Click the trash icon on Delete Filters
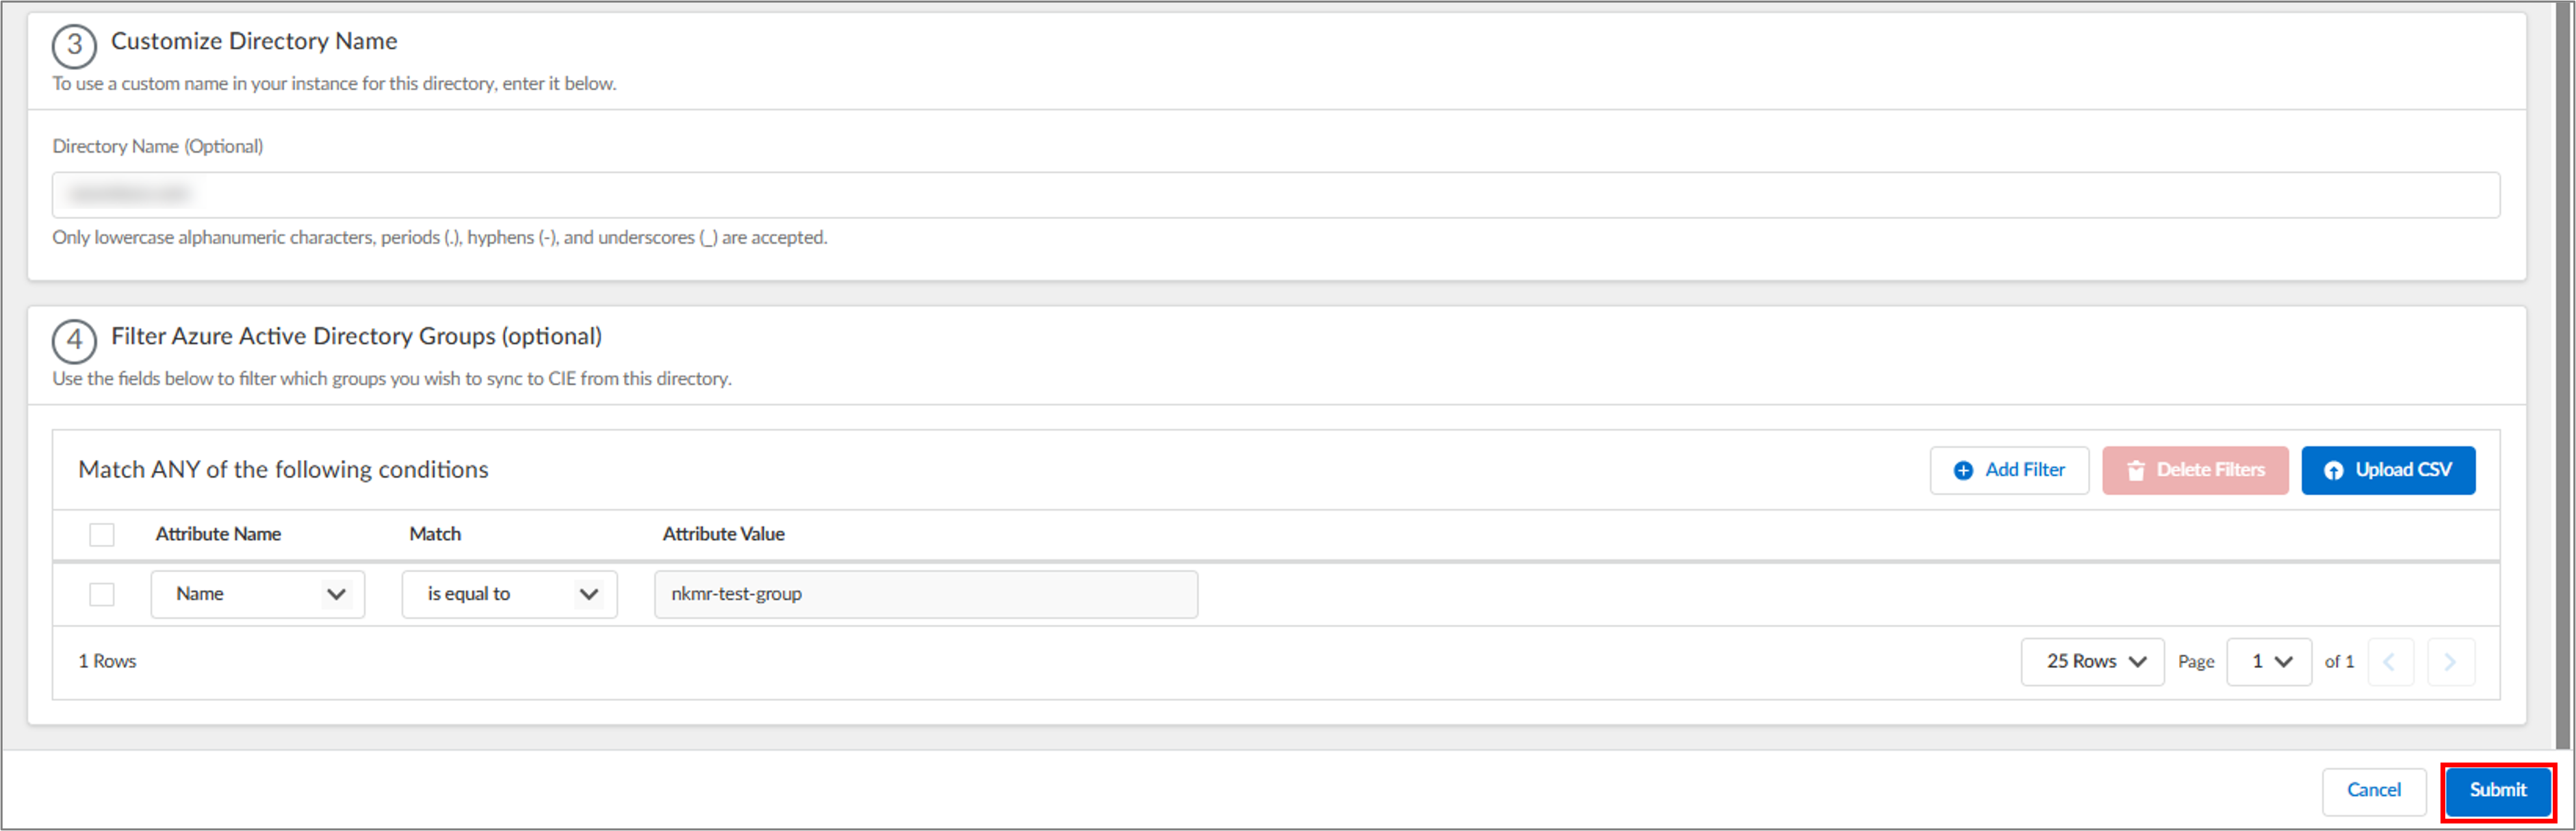Image resolution: width=2576 pixels, height=831 pixels. 2135,470
